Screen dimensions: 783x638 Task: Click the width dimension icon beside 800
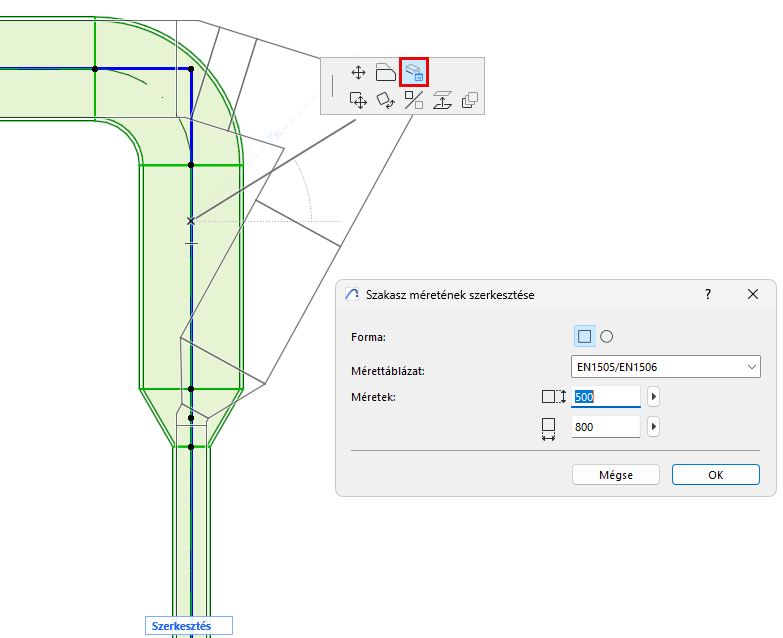[548, 429]
